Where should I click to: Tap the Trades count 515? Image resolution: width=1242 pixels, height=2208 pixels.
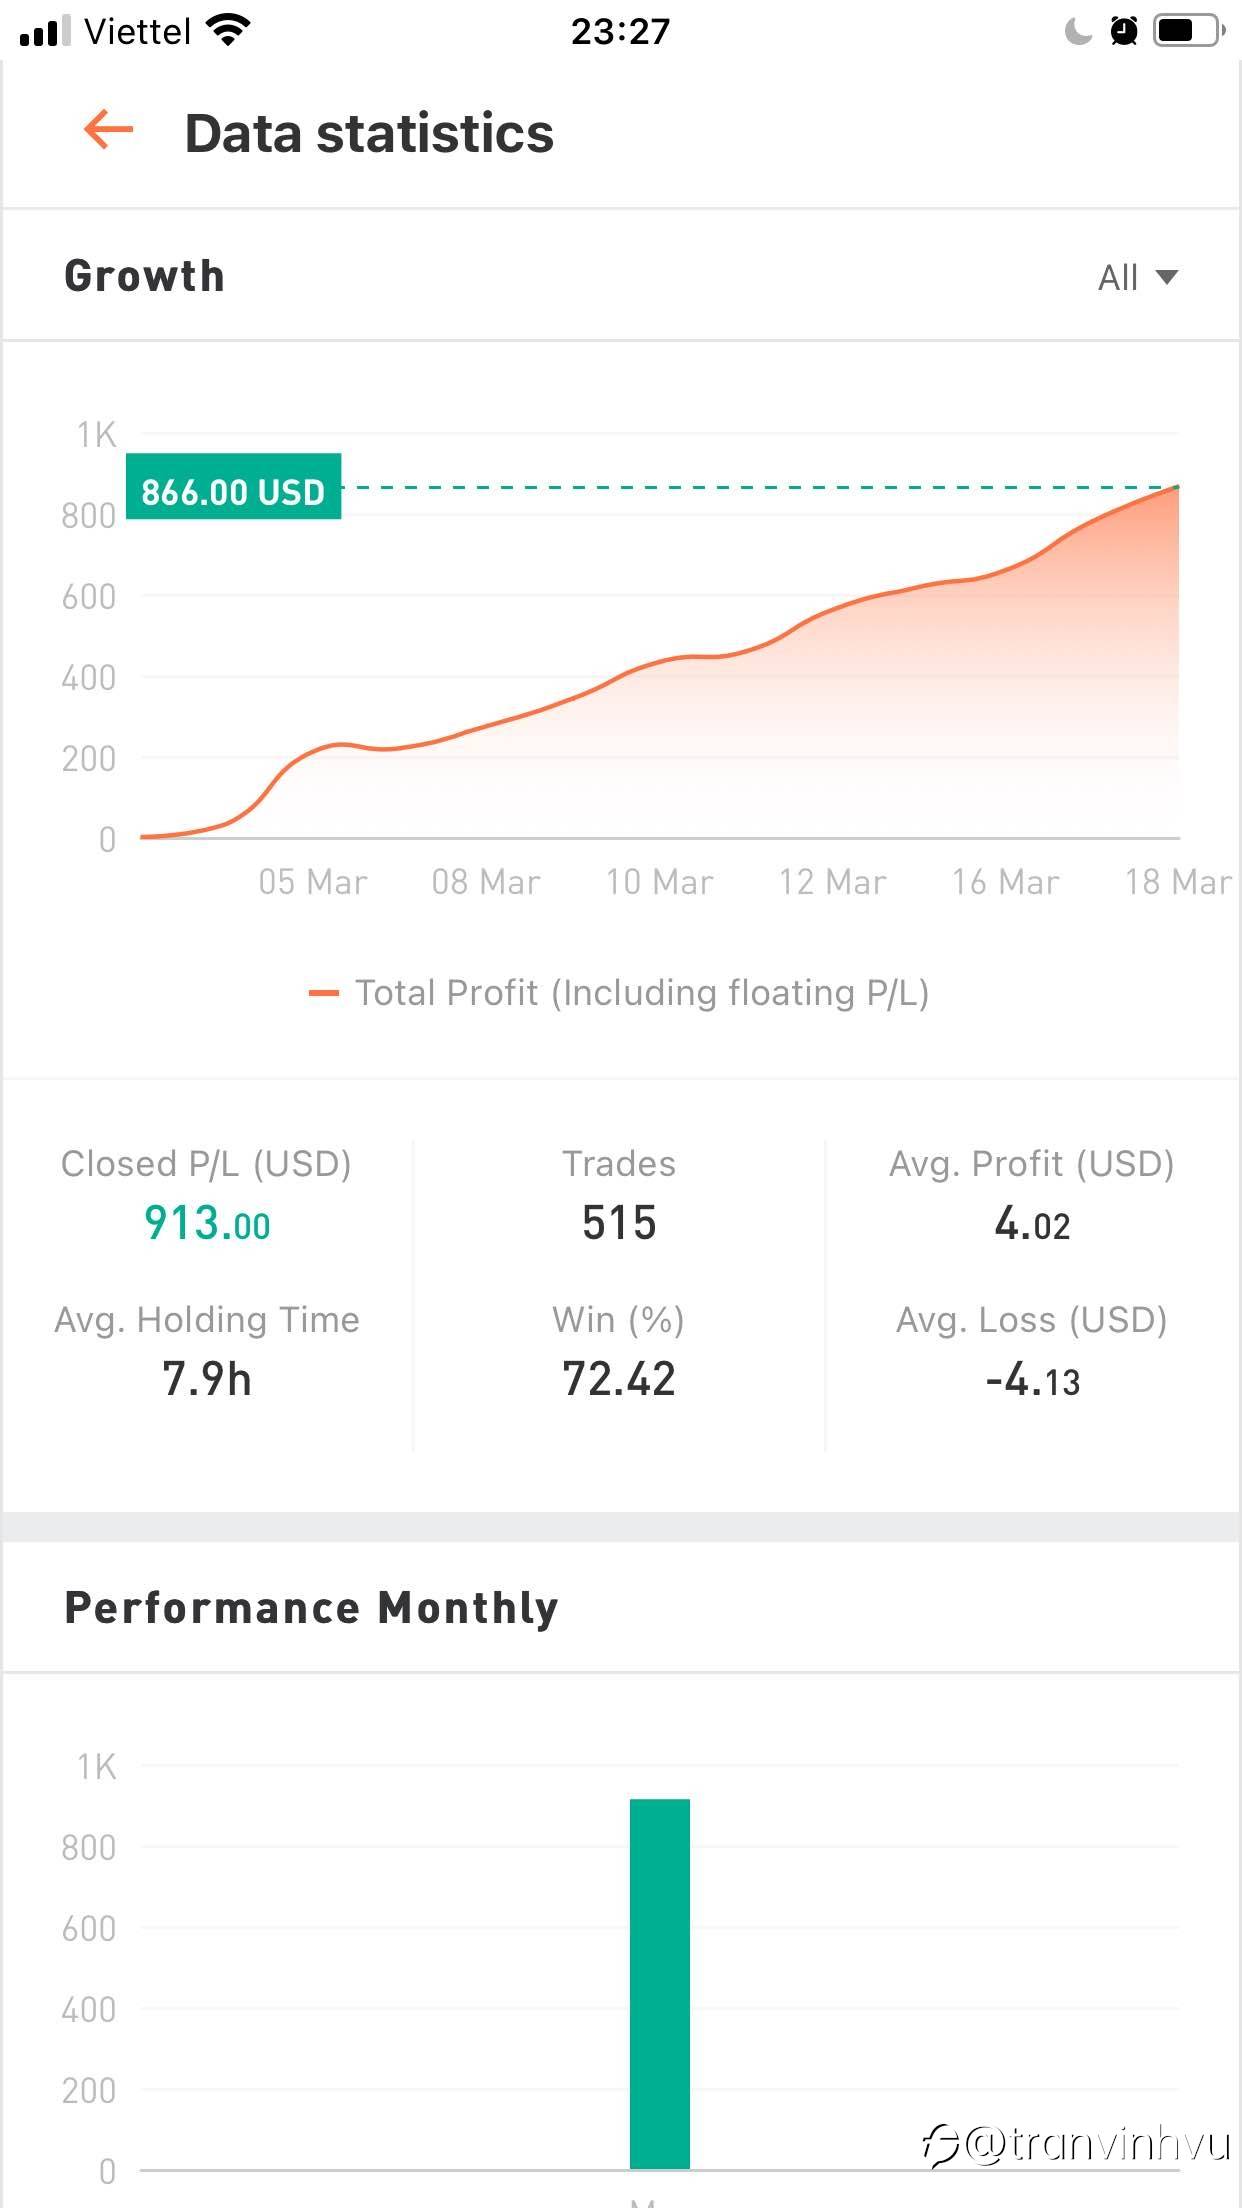619,1223
